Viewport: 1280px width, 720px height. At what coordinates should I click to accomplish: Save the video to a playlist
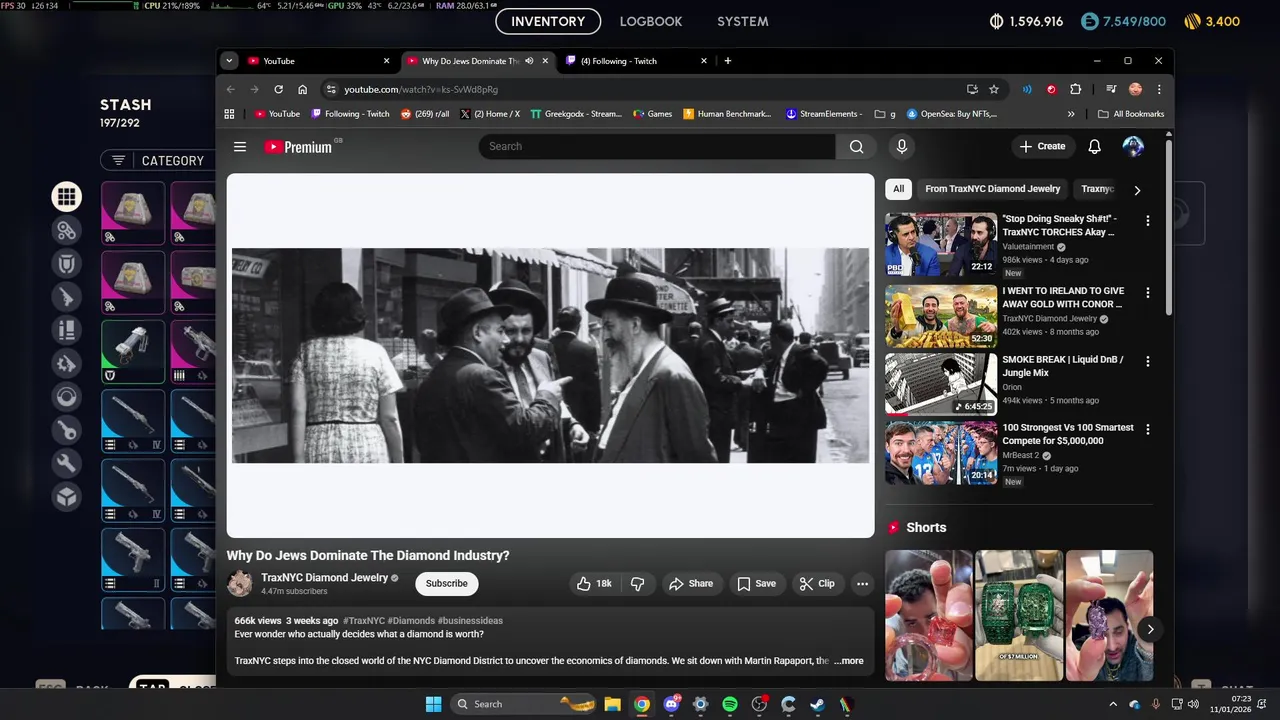(x=756, y=583)
